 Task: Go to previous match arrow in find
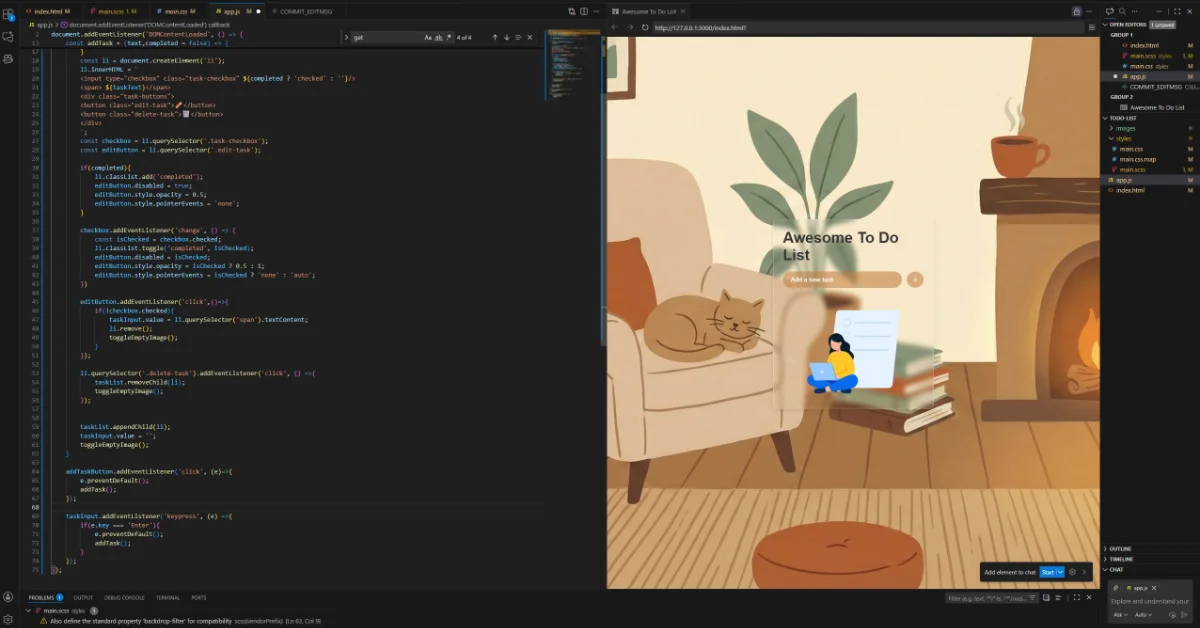(494, 37)
